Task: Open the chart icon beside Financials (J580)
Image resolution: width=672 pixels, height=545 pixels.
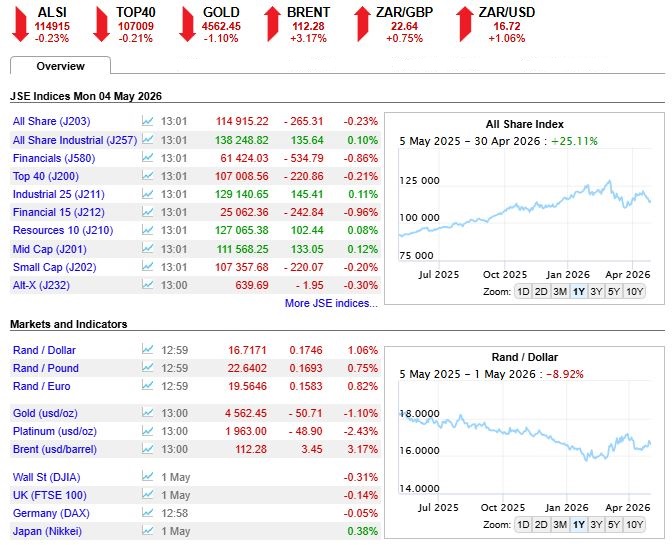Action: tap(147, 158)
